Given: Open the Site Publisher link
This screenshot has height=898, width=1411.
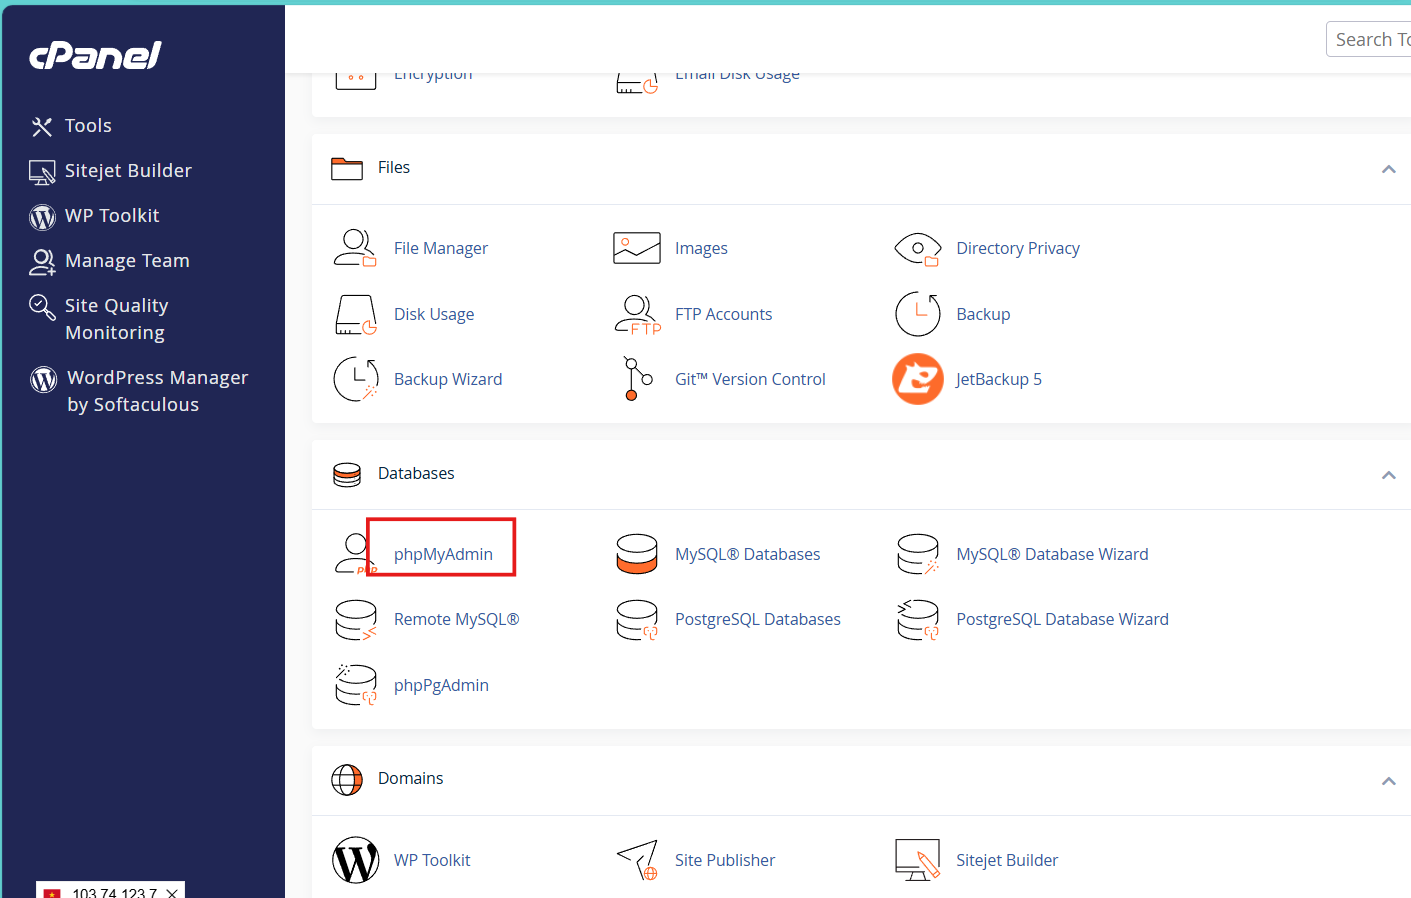Looking at the screenshot, I should pos(725,860).
